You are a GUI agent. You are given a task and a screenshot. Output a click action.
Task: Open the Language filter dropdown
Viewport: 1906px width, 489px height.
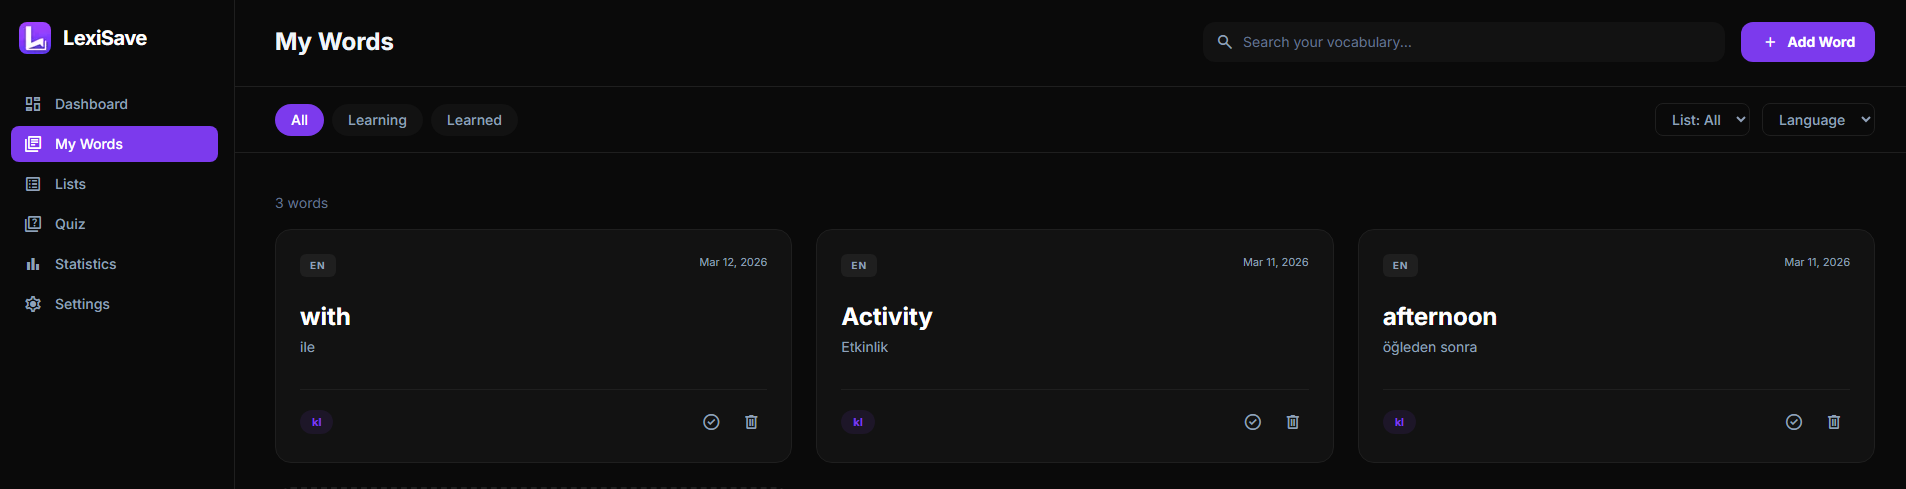click(x=1818, y=120)
